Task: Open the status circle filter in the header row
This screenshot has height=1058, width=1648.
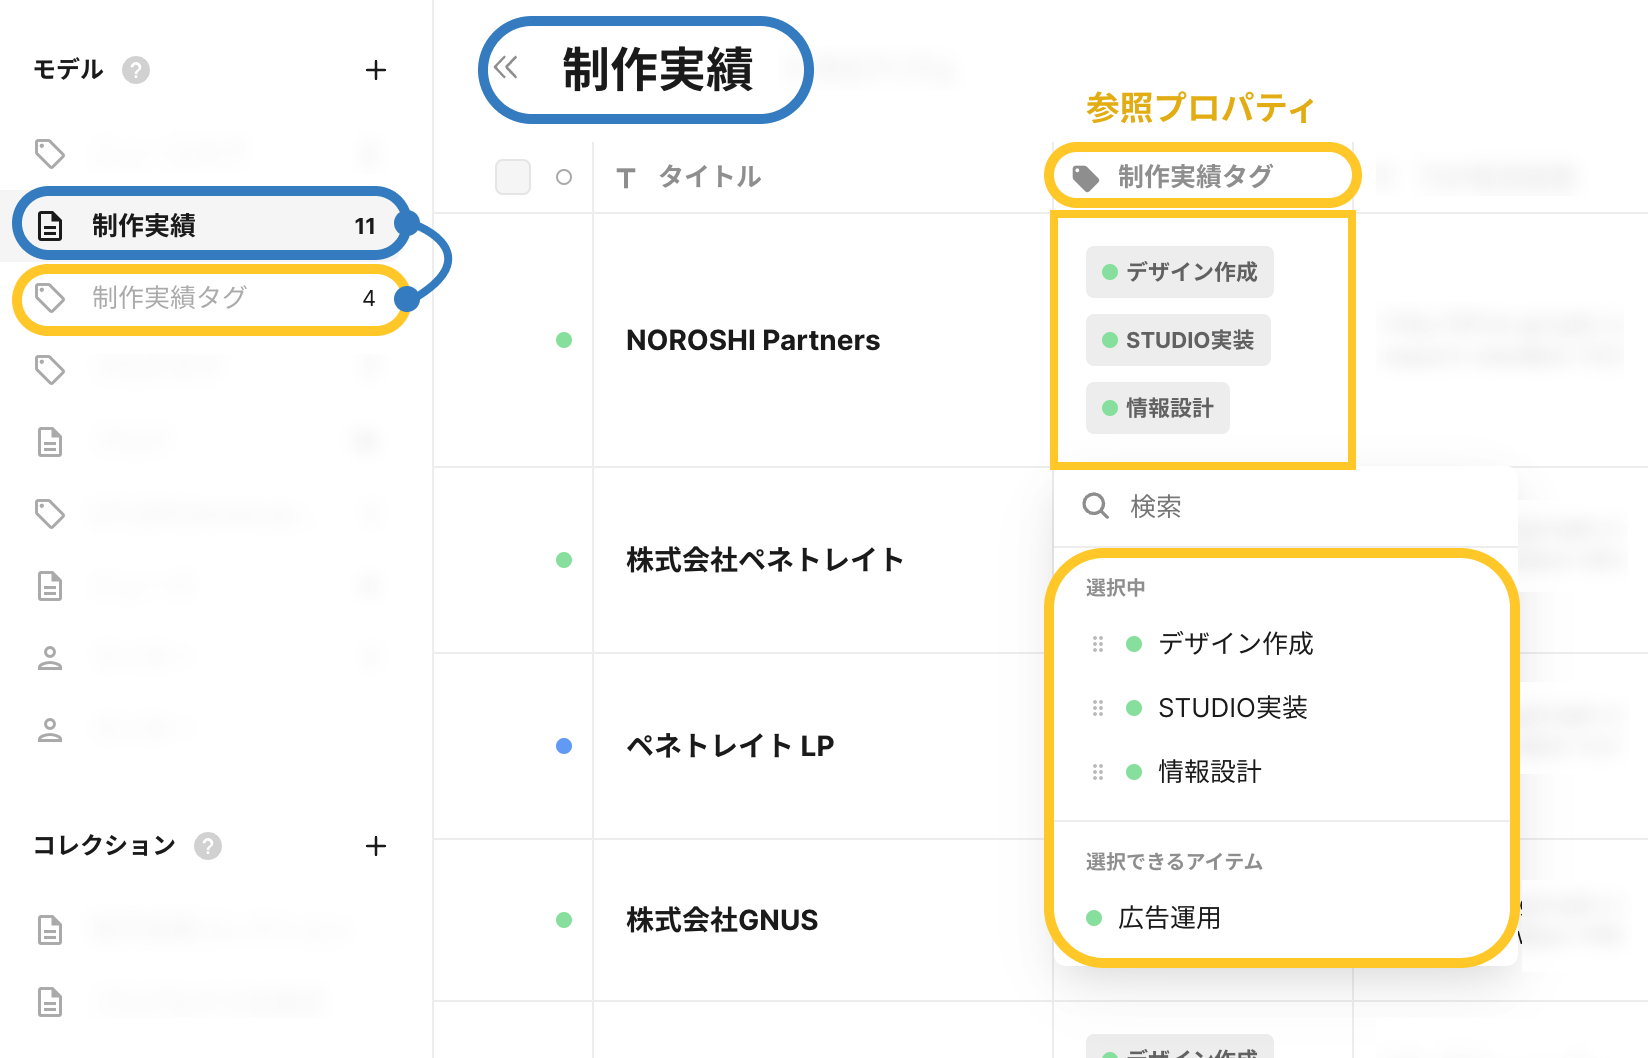Action: pyautogui.click(x=565, y=176)
